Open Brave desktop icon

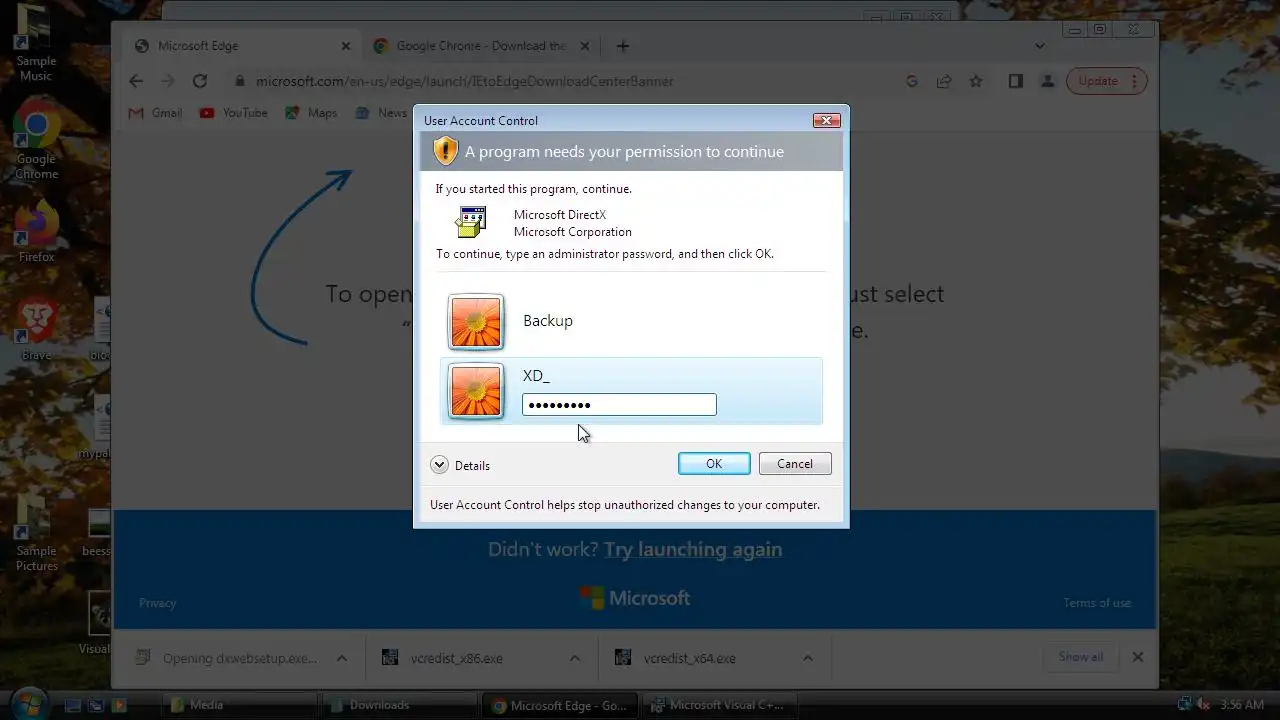(x=36, y=330)
